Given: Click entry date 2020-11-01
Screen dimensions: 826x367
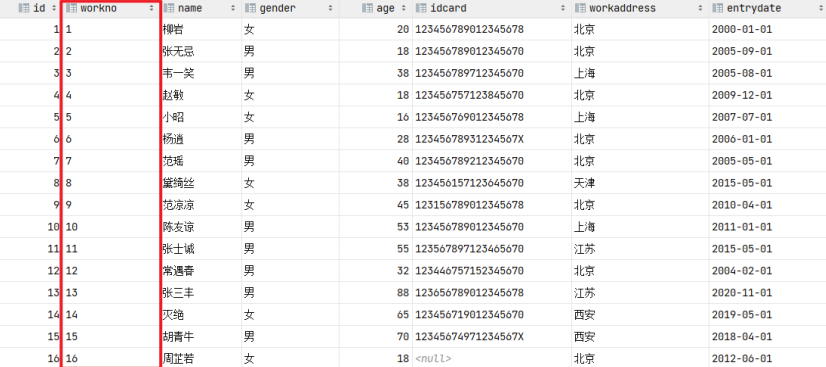Looking at the screenshot, I should pos(742,293).
